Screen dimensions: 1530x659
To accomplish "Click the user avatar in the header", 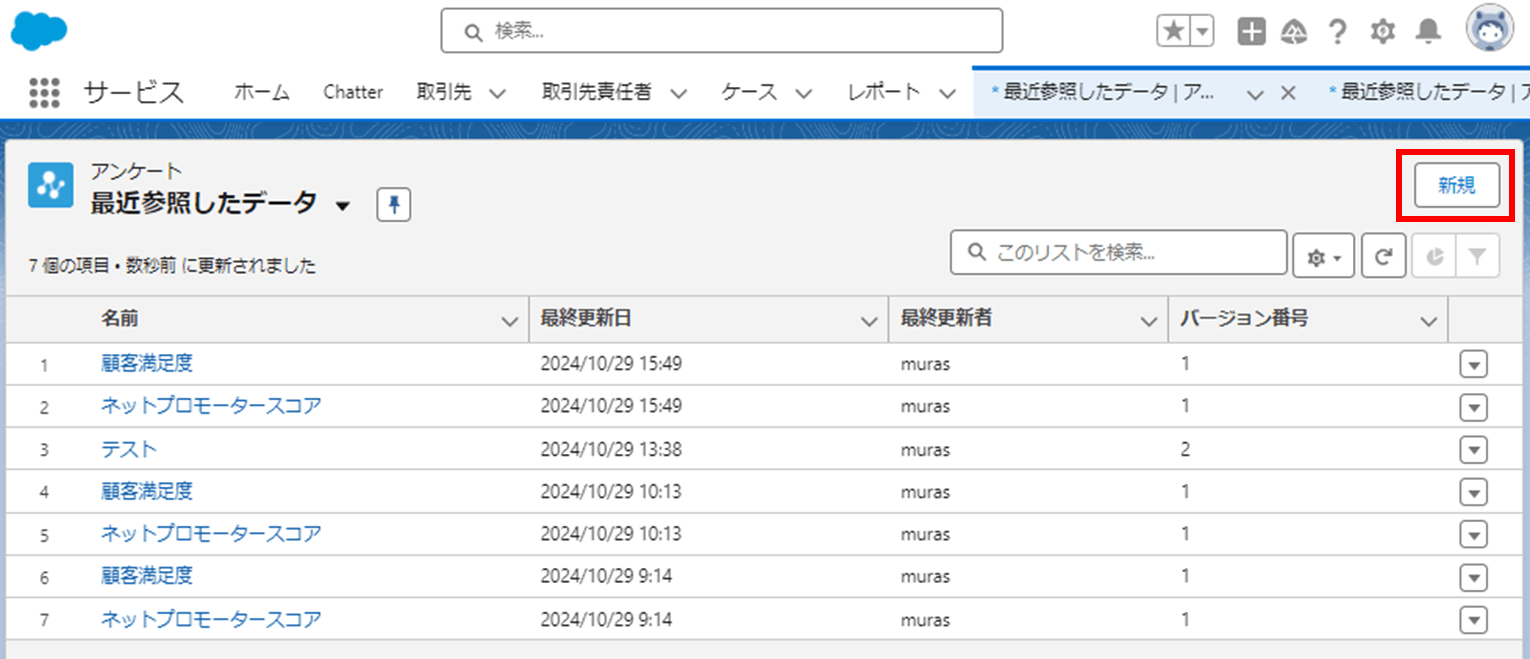I will tap(1489, 28).
